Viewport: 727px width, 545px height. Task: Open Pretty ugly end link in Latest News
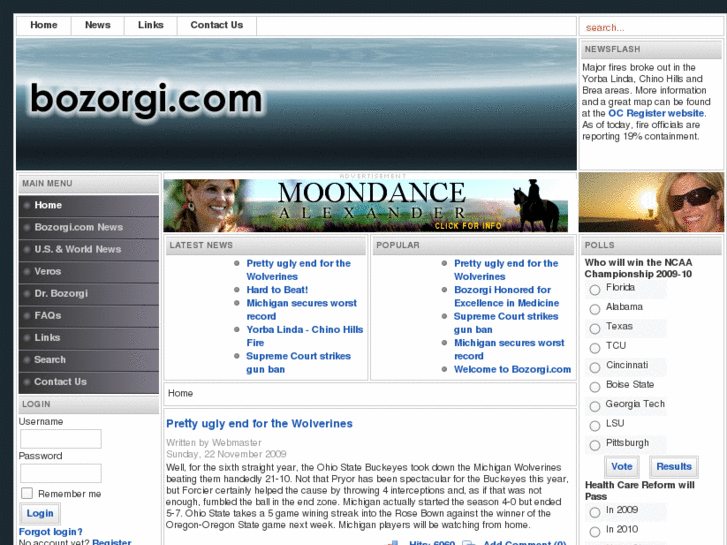click(x=298, y=270)
